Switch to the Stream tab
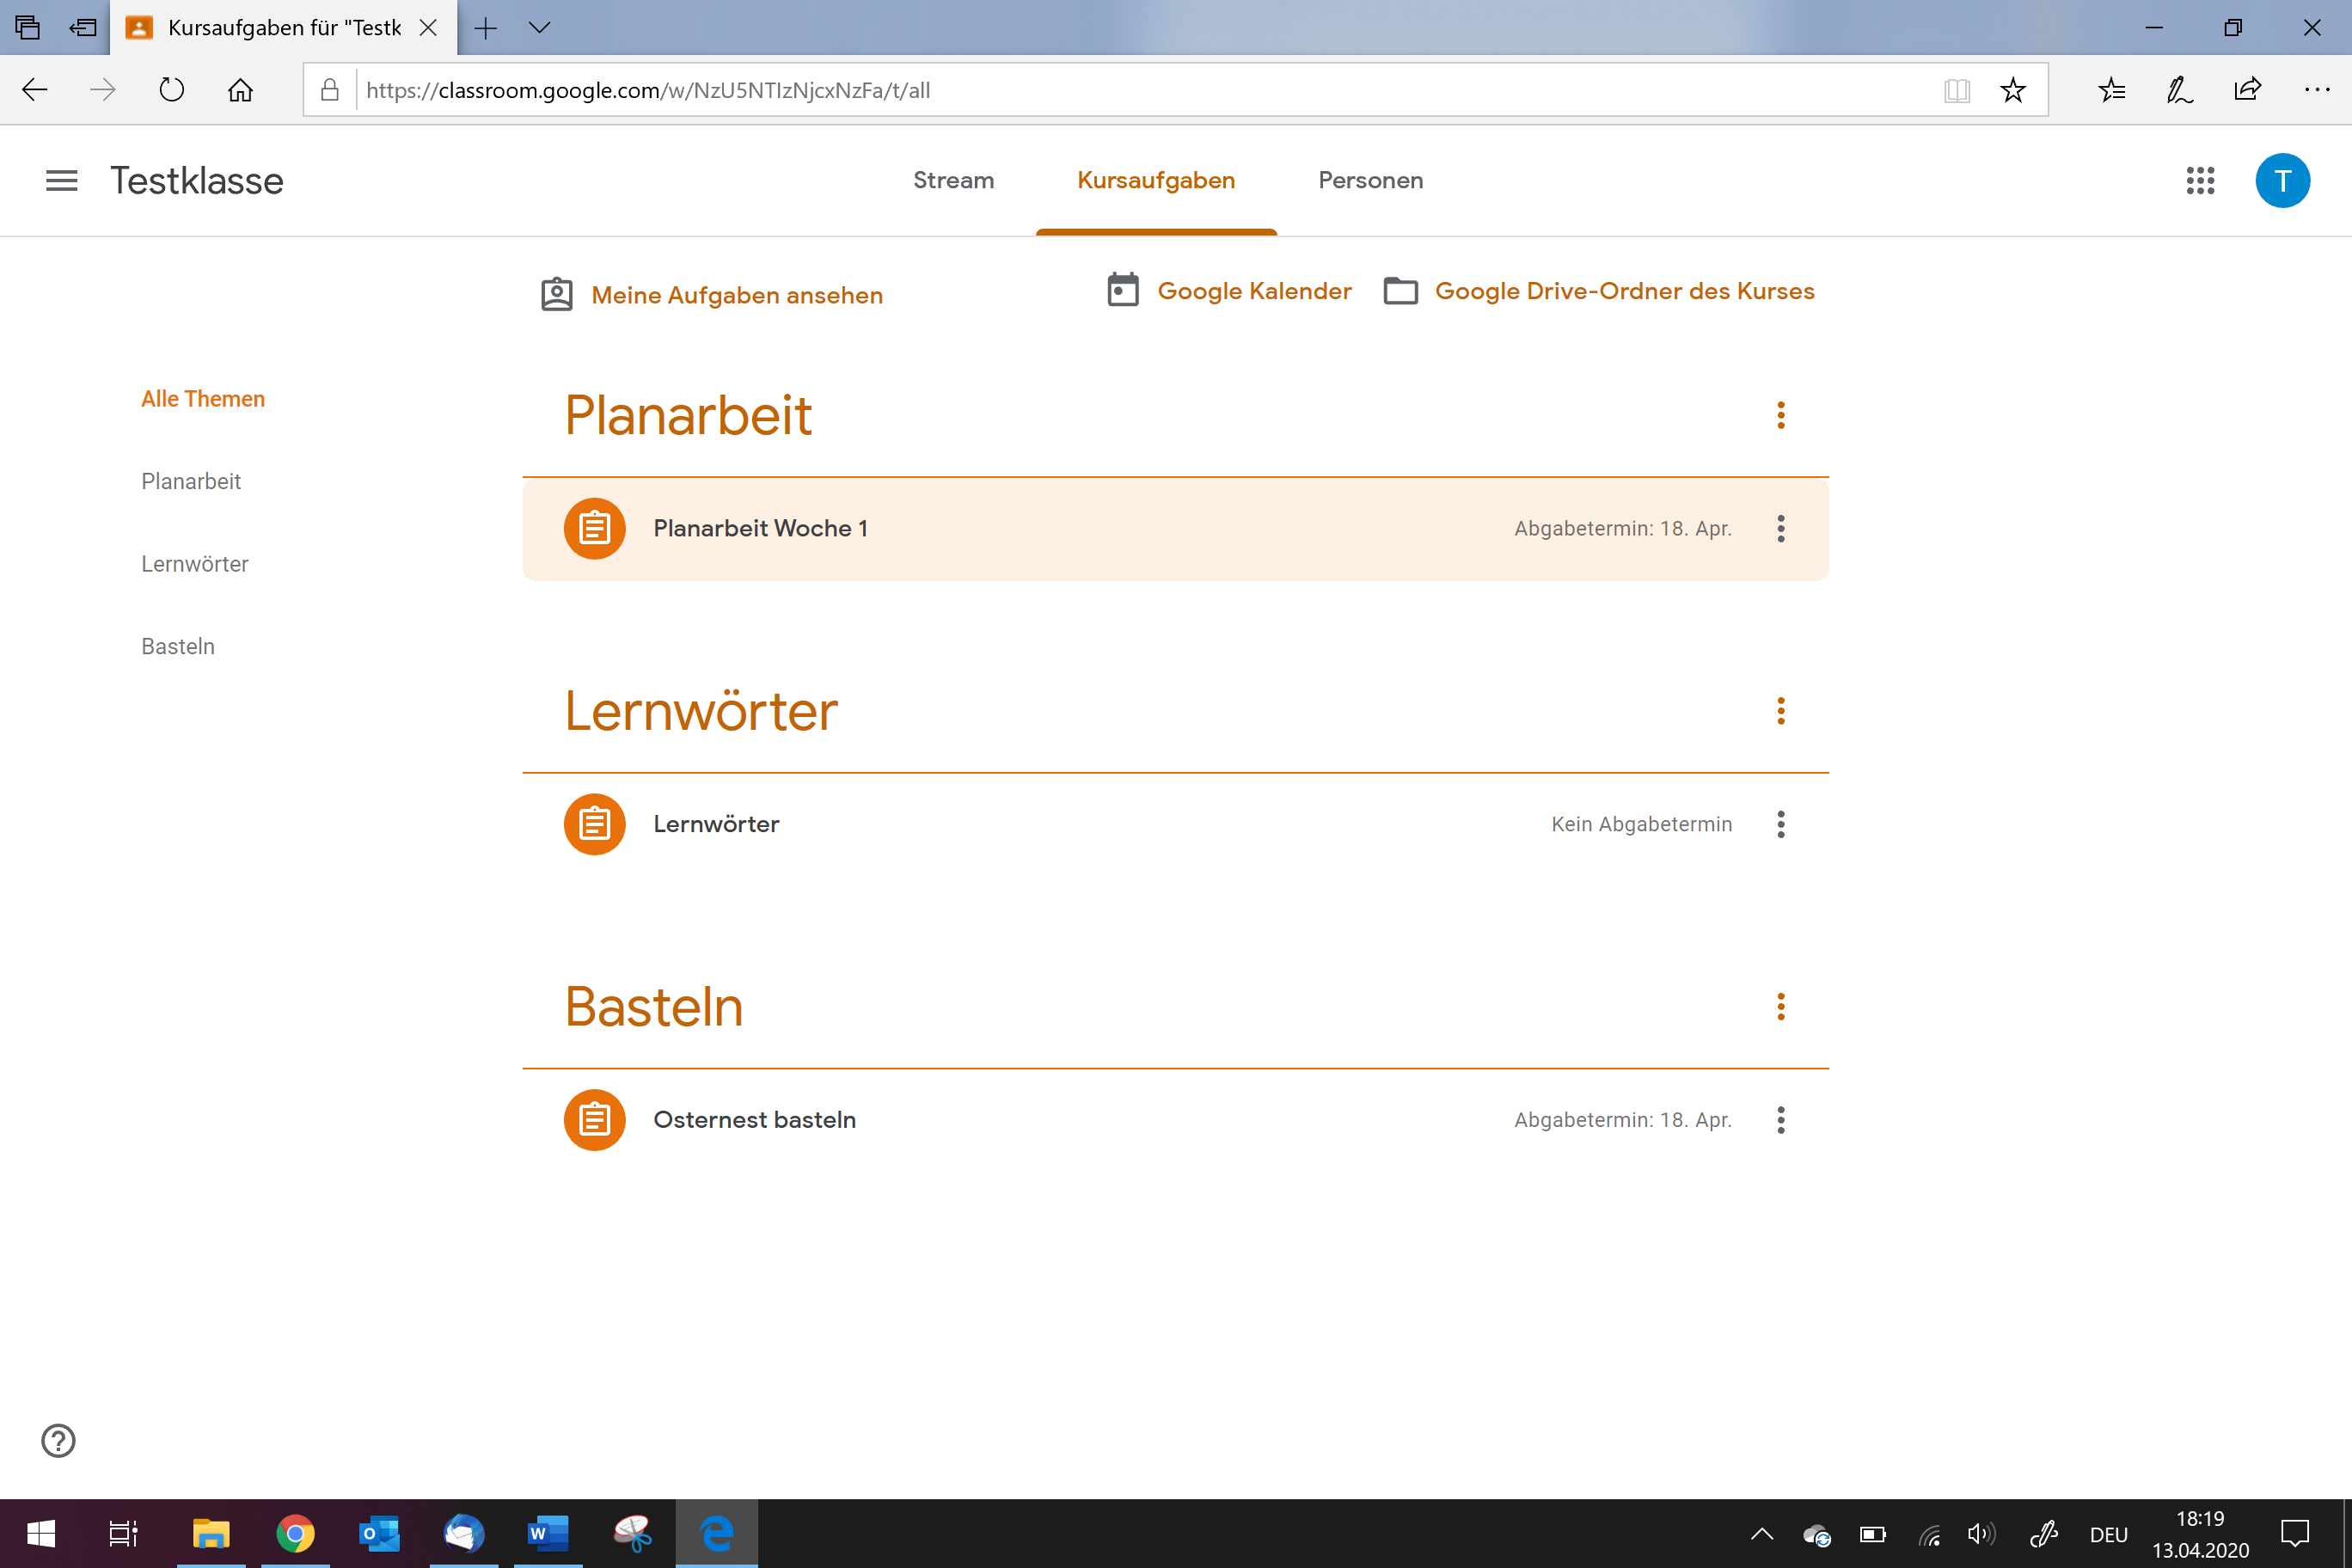 point(953,181)
